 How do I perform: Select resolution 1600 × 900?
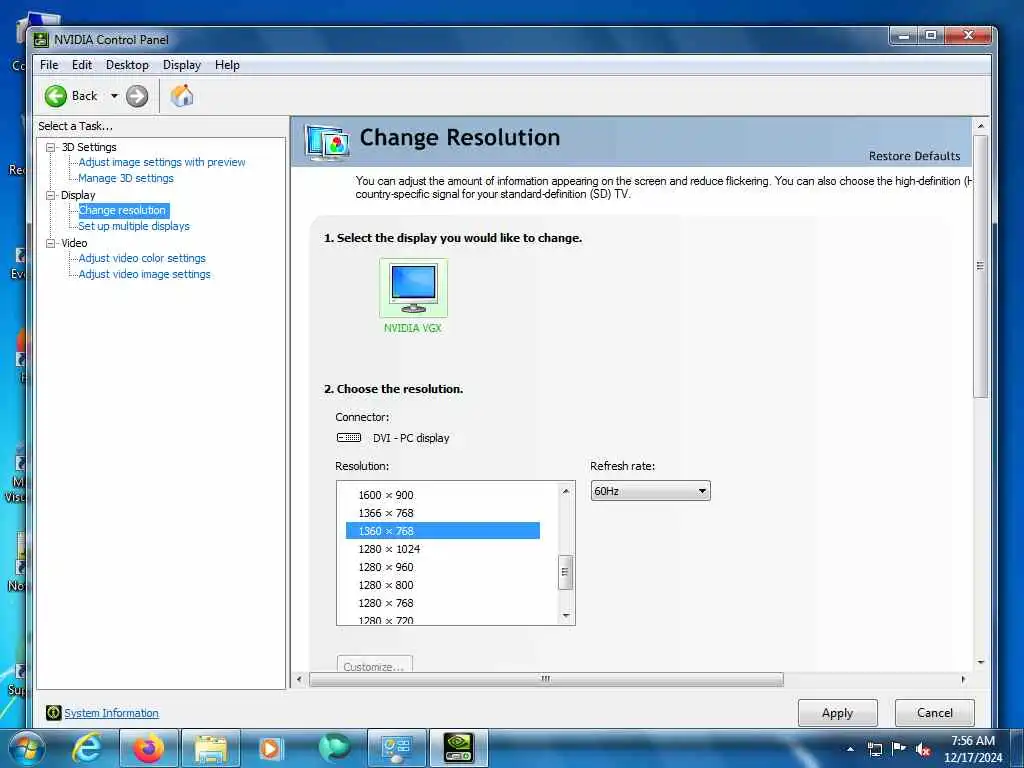pyautogui.click(x=443, y=495)
